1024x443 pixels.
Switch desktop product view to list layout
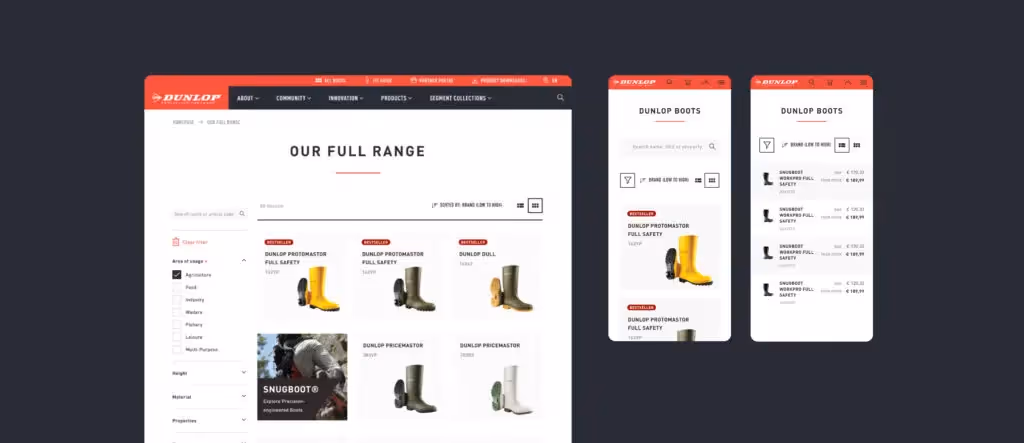click(x=520, y=205)
